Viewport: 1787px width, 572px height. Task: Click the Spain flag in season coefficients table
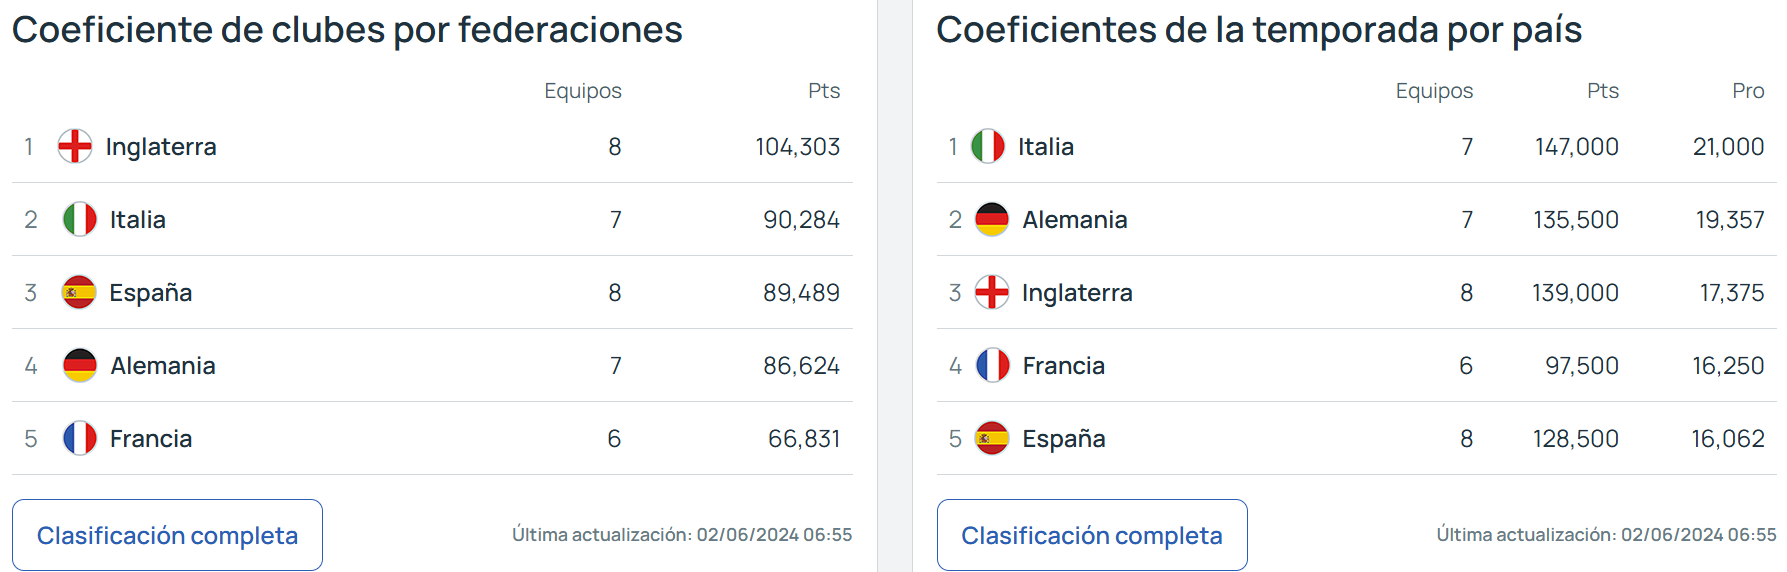click(992, 438)
